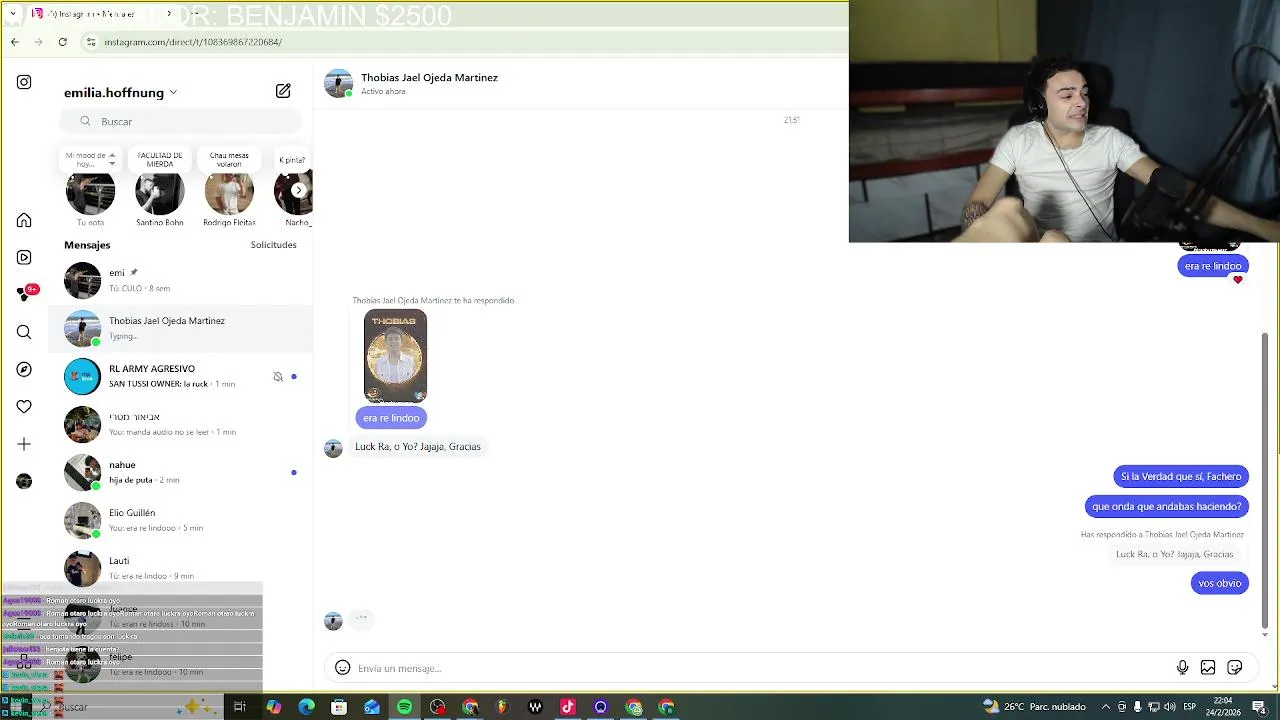
Task: Open the clock showing 22:04
Action: pyautogui.click(x=1223, y=707)
